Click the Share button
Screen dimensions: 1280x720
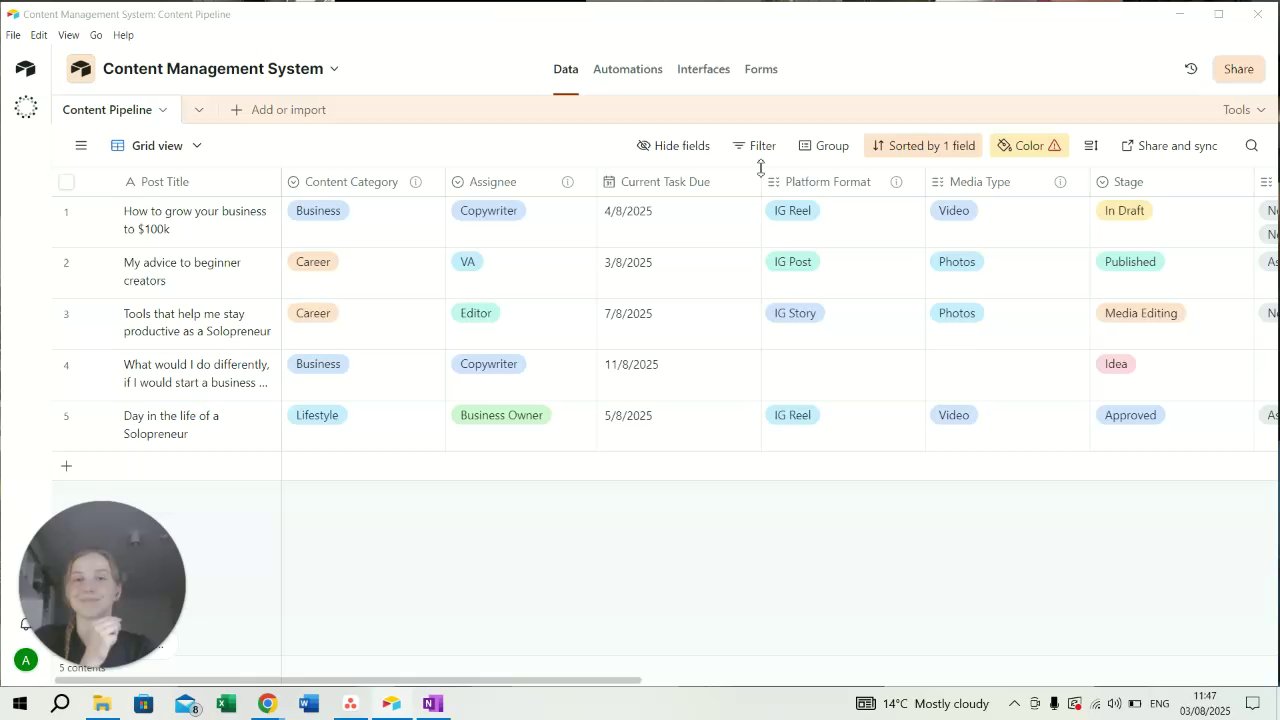coord(1238,69)
